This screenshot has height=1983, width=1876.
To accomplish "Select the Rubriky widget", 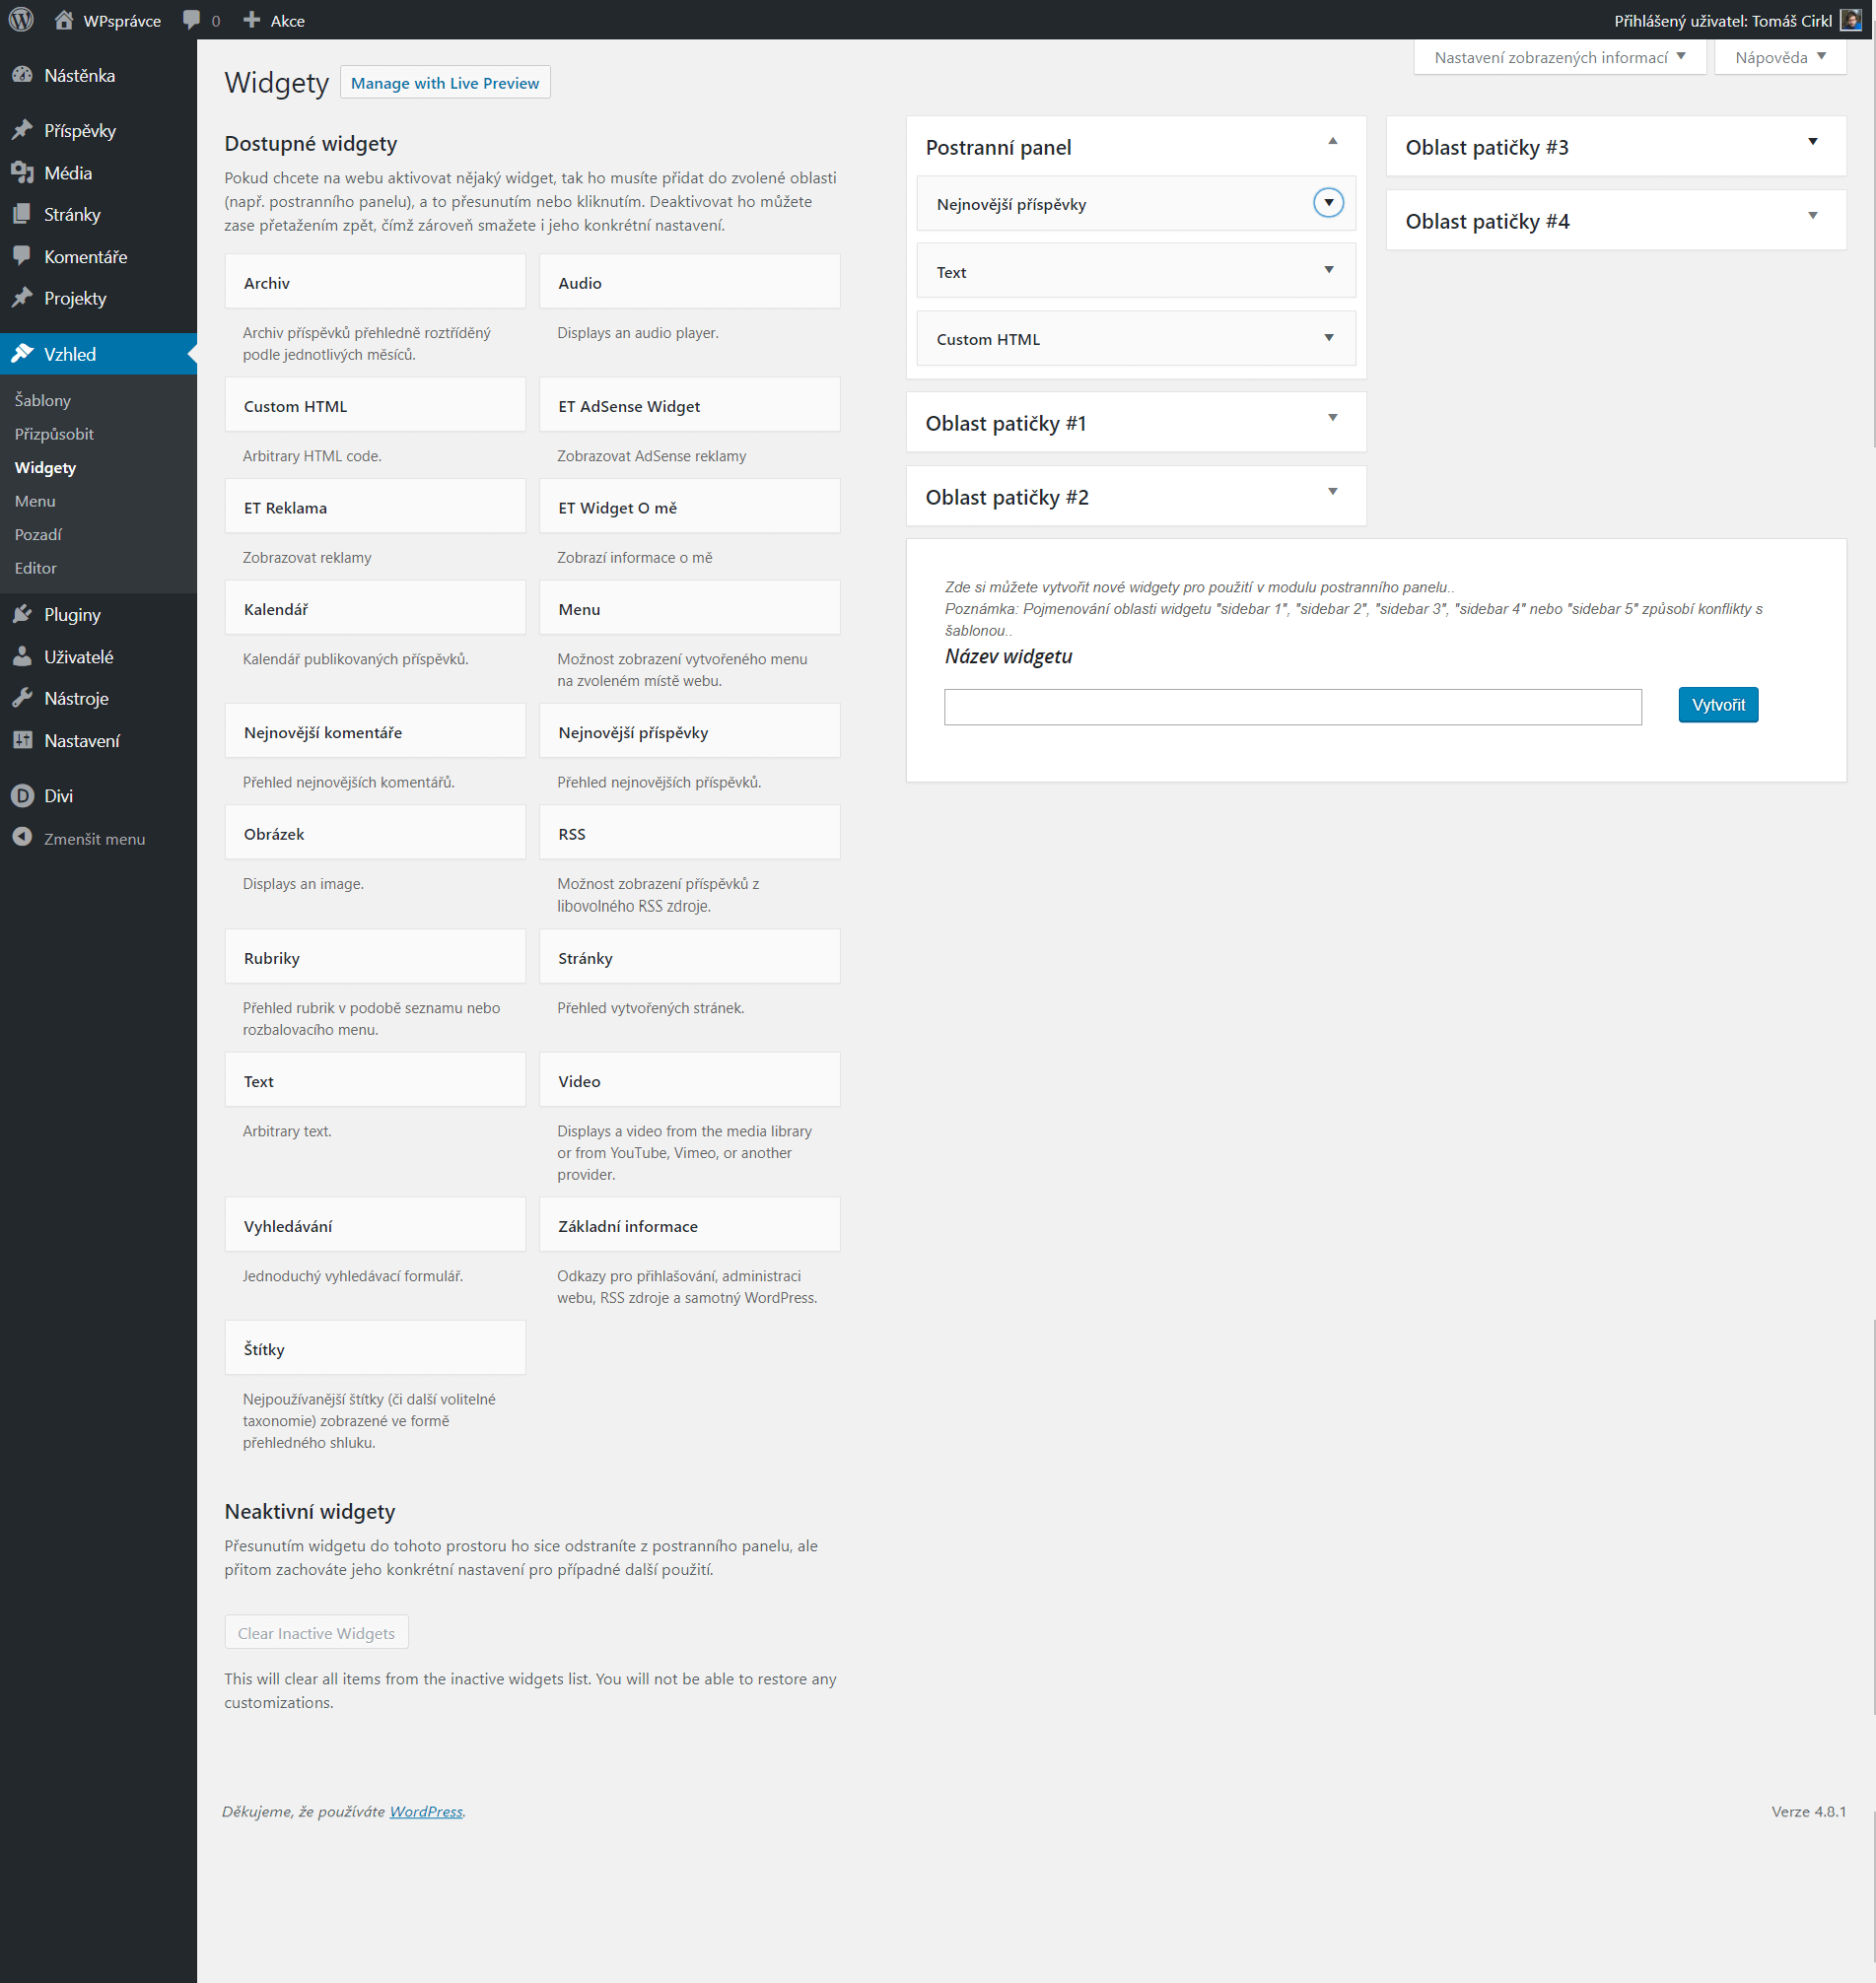I will [x=375, y=957].
